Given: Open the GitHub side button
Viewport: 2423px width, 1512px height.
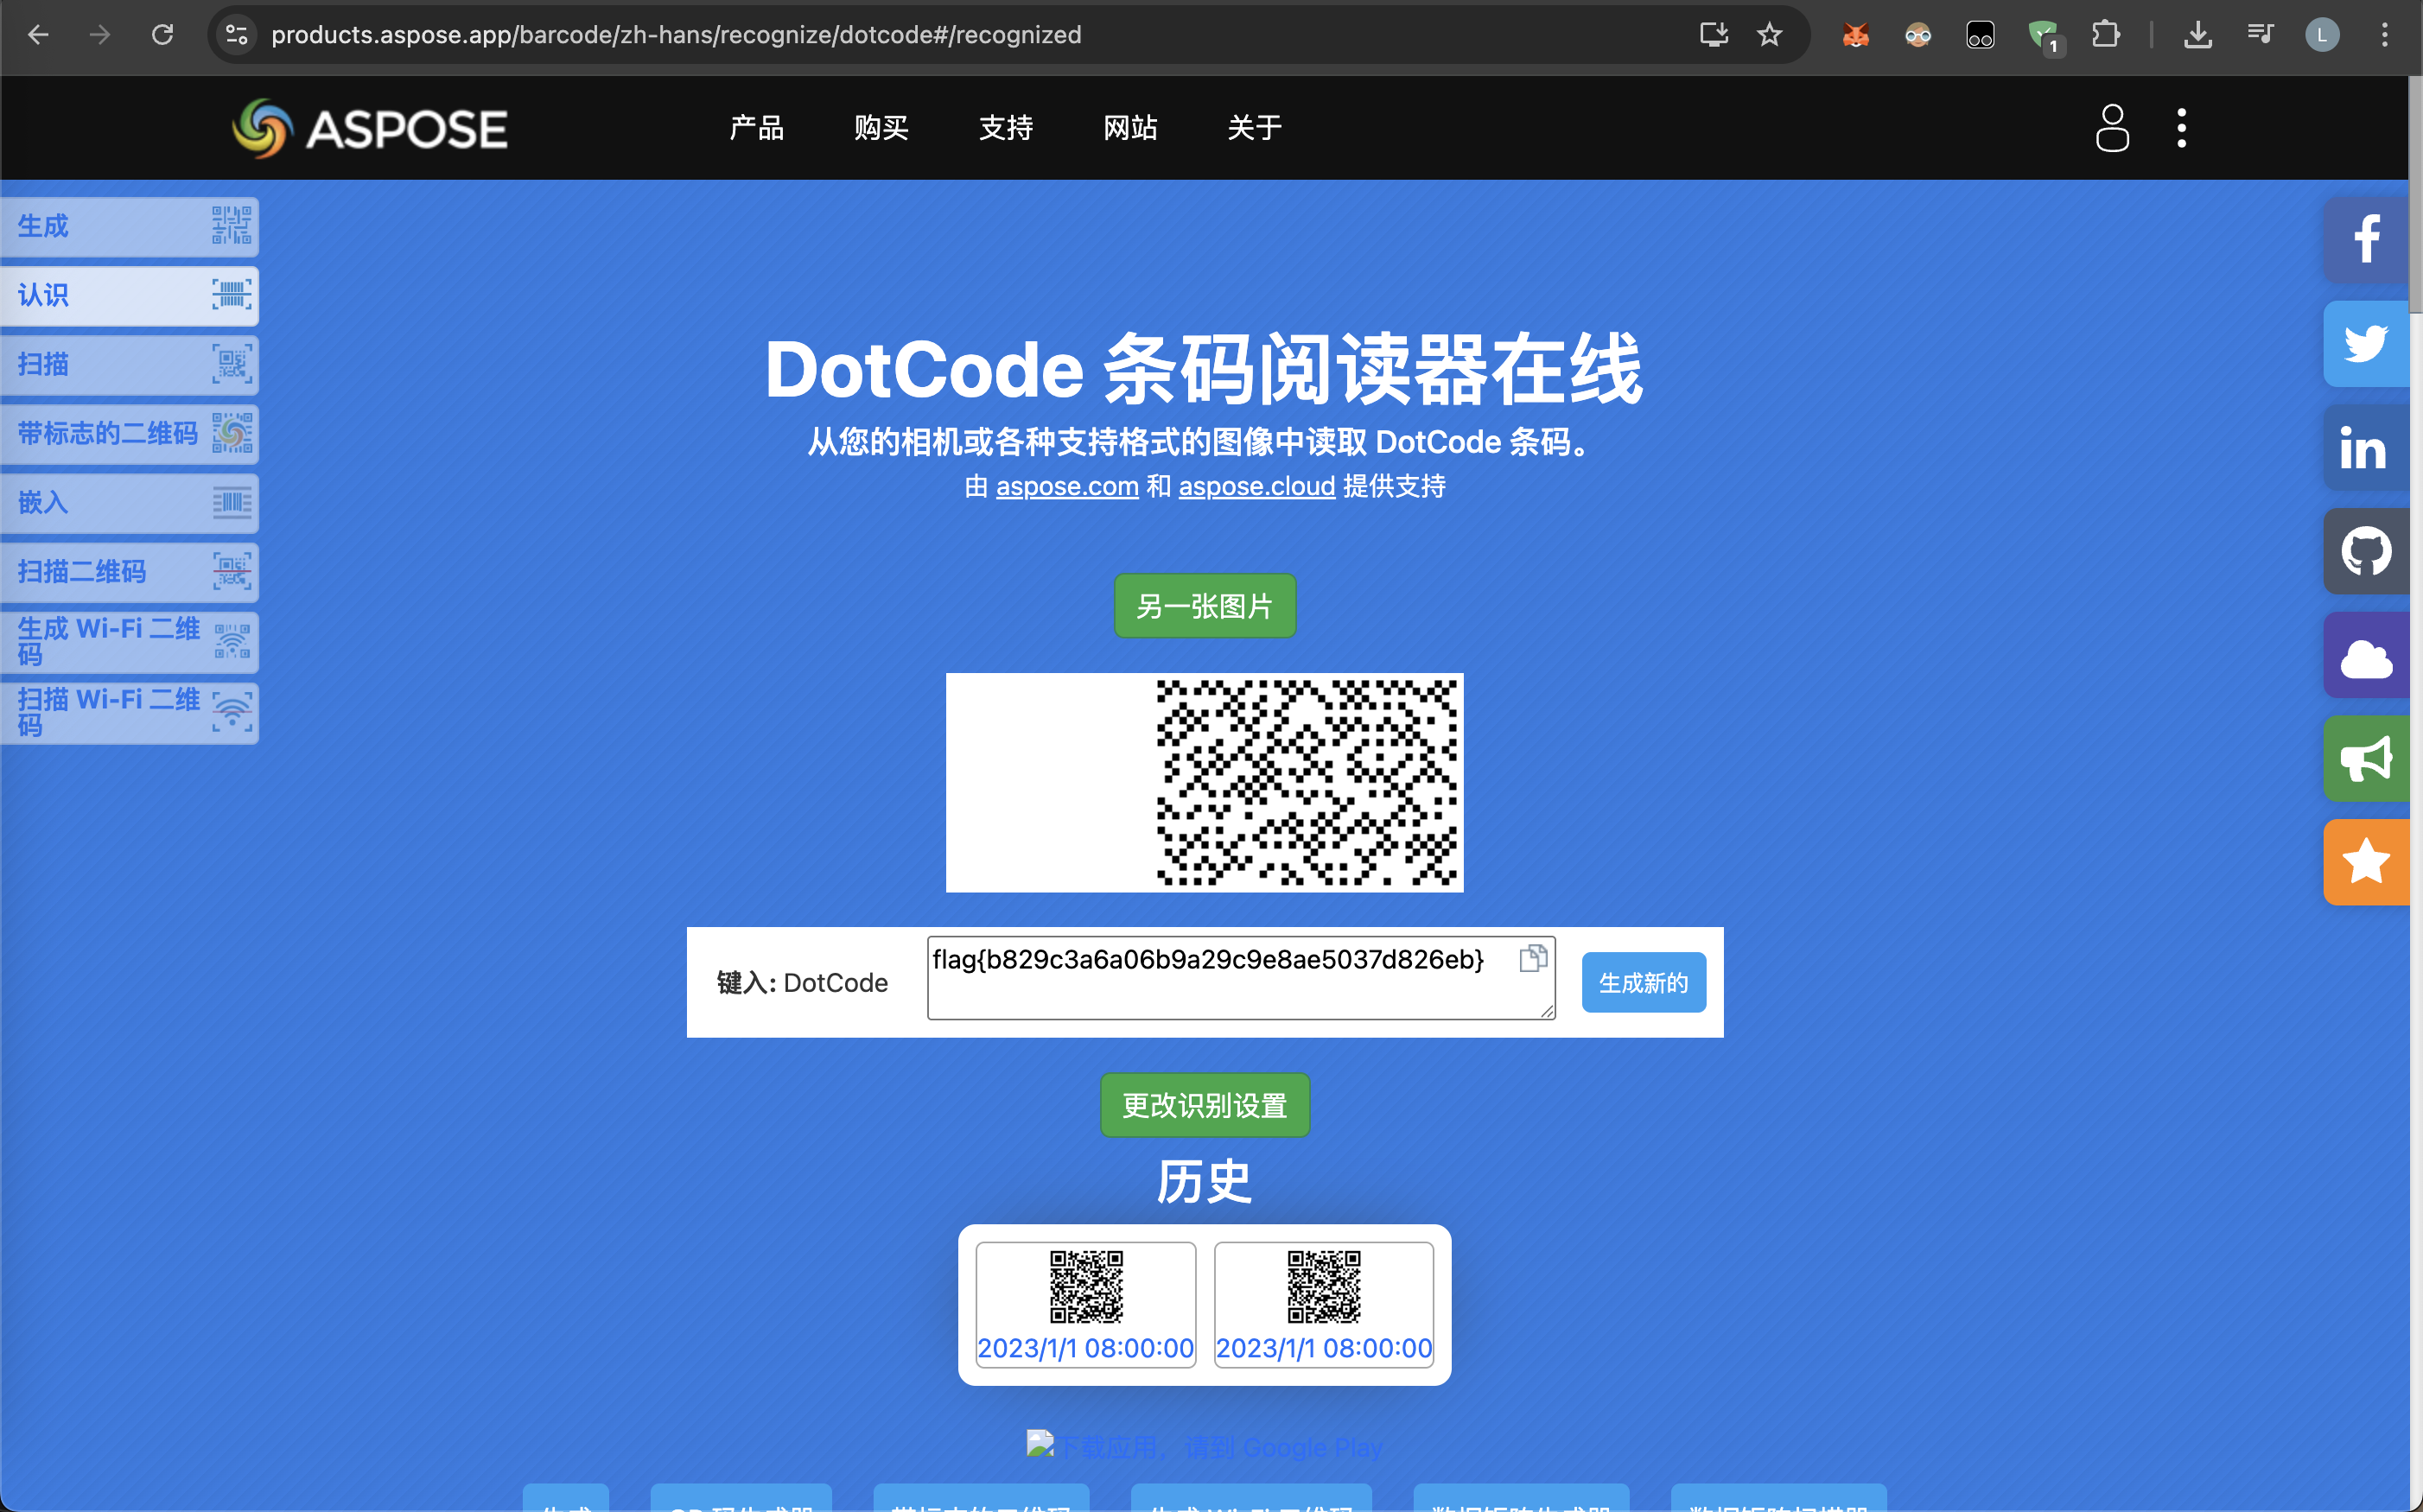Looking at the screenshot, I should (x=2365, y=551).
